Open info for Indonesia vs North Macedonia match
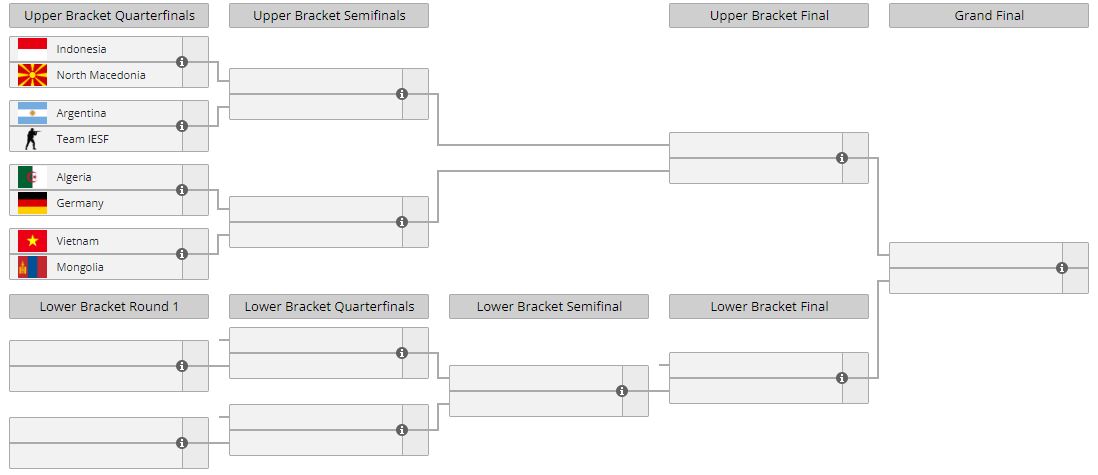1098x475 pixels. [x=182, y=62]
